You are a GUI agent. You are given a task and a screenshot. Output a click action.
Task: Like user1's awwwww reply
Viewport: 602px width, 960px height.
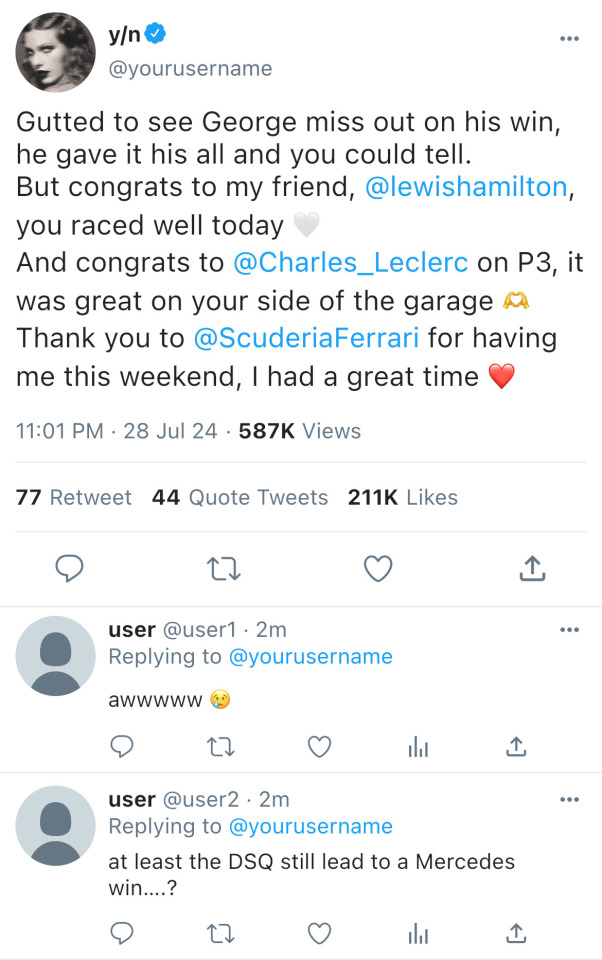tap(319, 746)
